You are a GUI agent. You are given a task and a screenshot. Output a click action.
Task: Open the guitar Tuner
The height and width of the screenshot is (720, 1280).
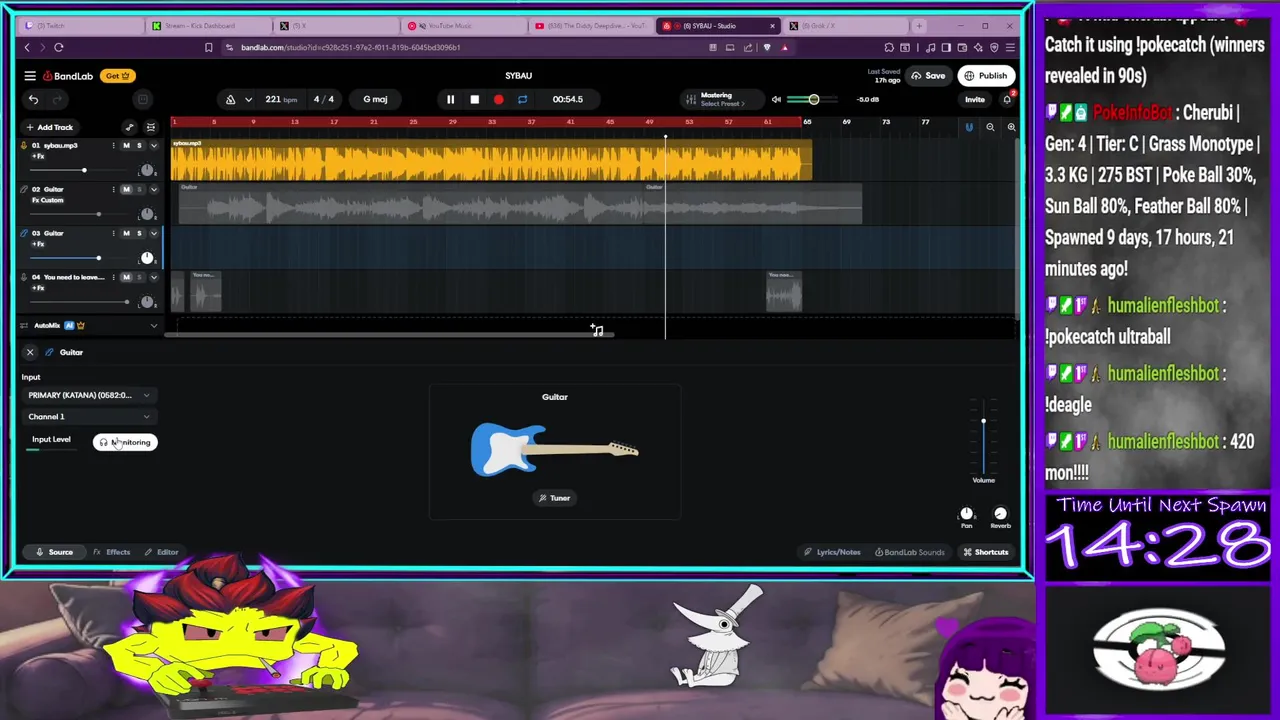point(554,498)
